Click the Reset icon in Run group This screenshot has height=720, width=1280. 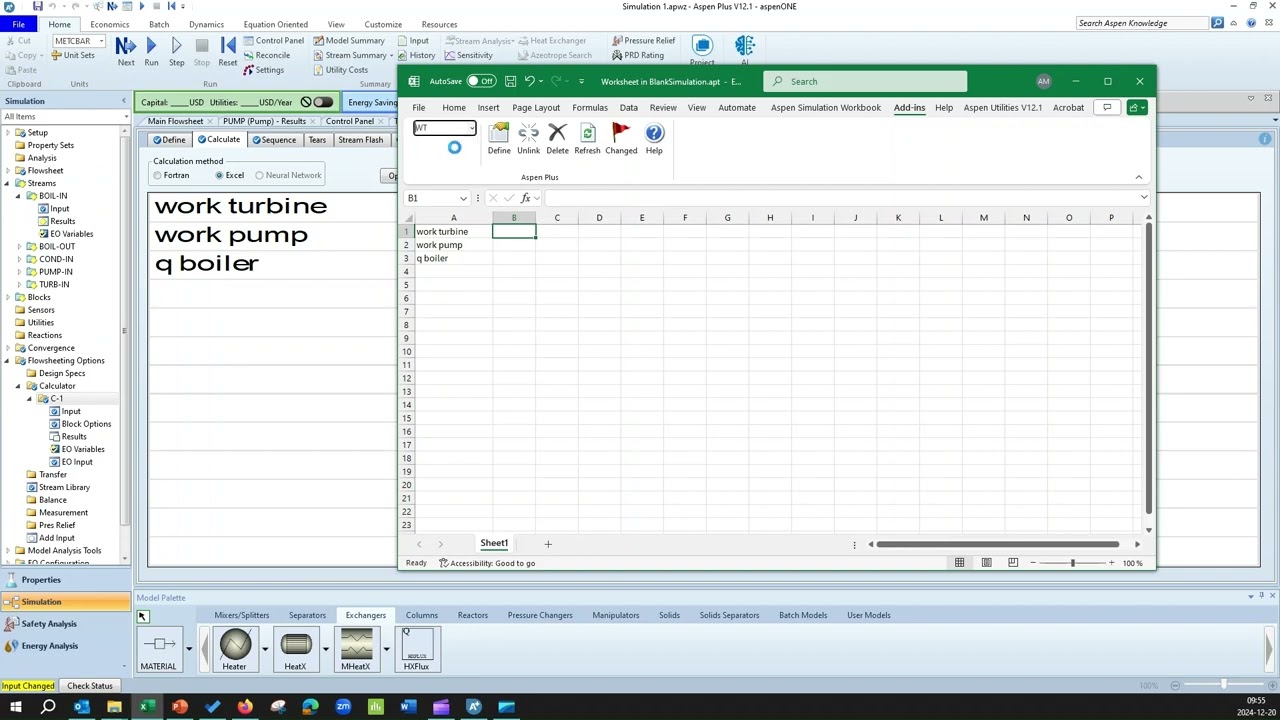click(x=228, y=52)
